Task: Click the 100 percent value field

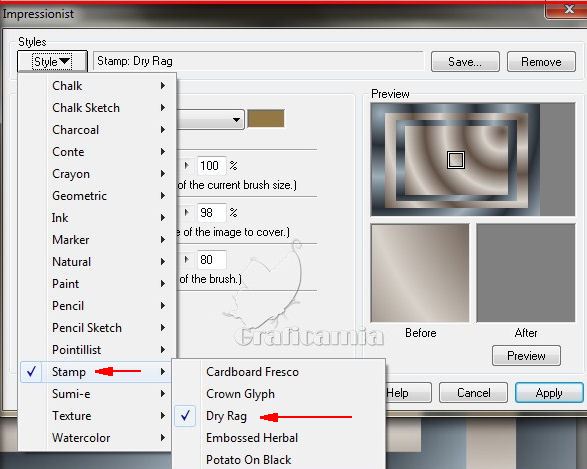Action: (x=212, y=165)
